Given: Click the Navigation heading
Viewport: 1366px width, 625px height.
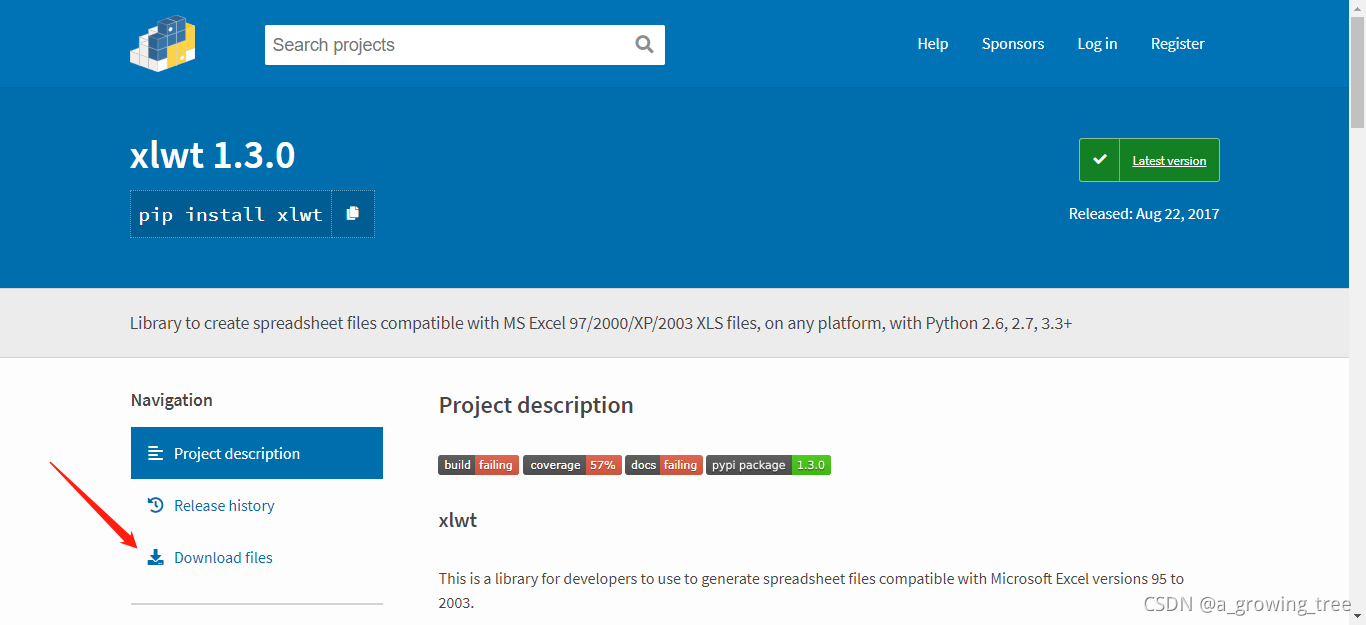Looking at the screenshot, I should click(x=172, y=400).
